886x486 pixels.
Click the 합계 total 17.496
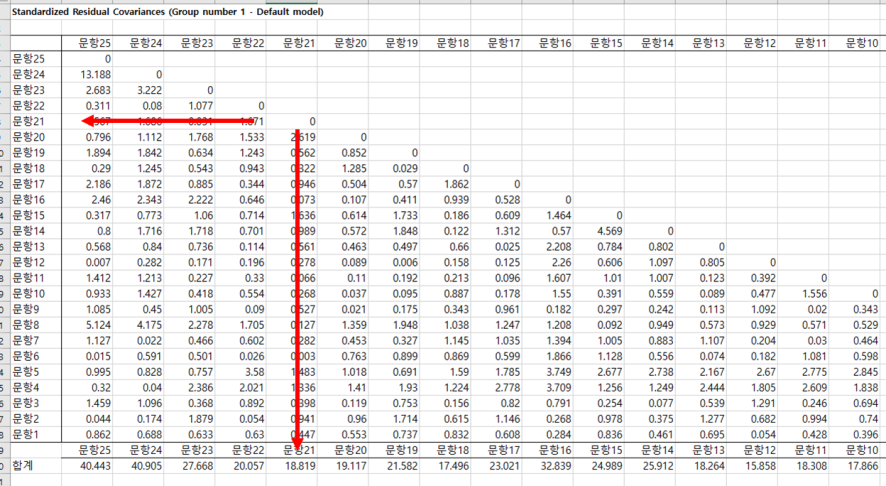click(454, 466)
